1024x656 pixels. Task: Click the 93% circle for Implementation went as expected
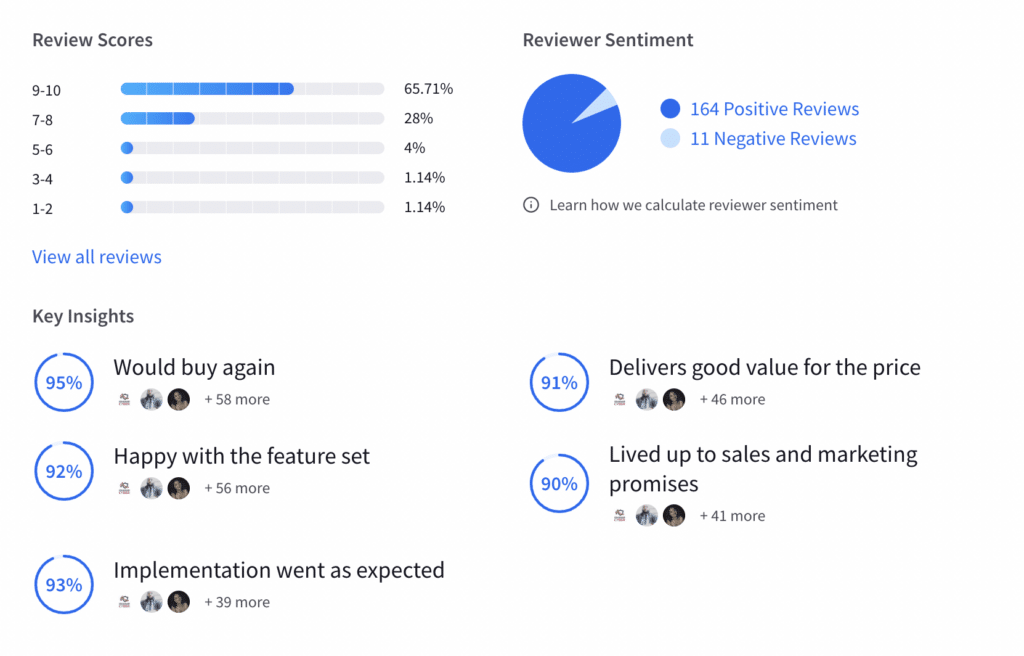64,584
